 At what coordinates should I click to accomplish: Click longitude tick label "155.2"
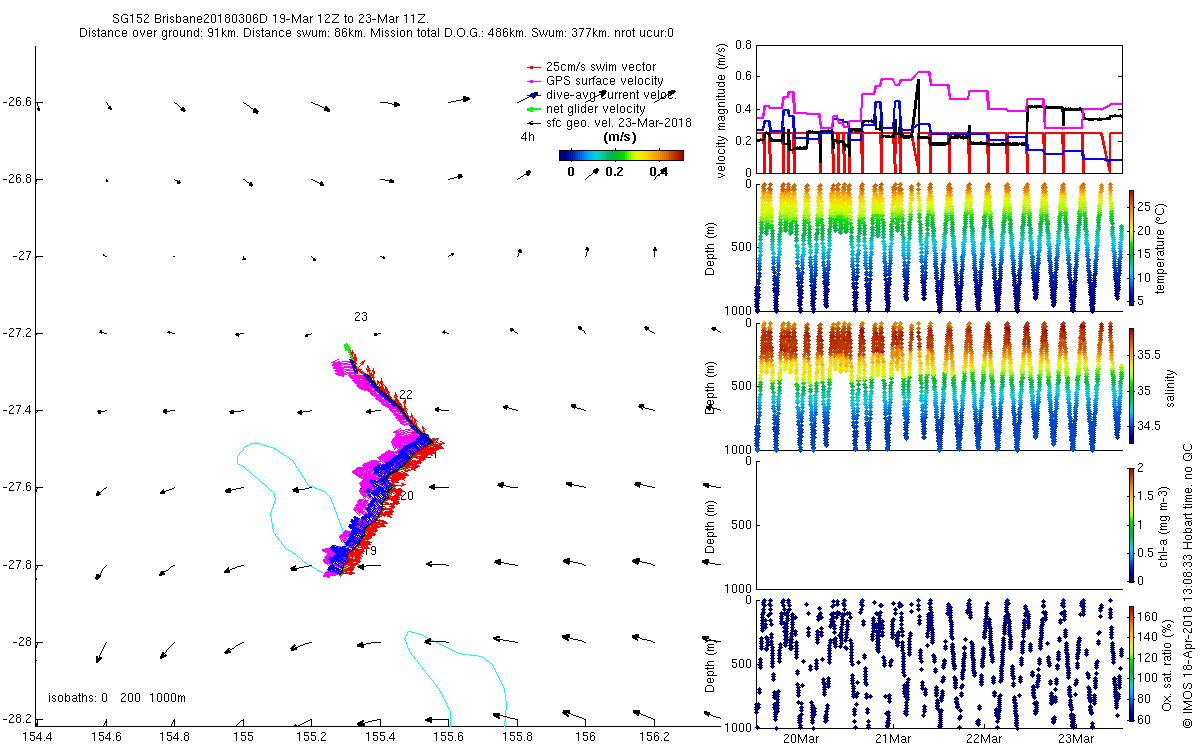pyautogui.click(x=311, y=737)
